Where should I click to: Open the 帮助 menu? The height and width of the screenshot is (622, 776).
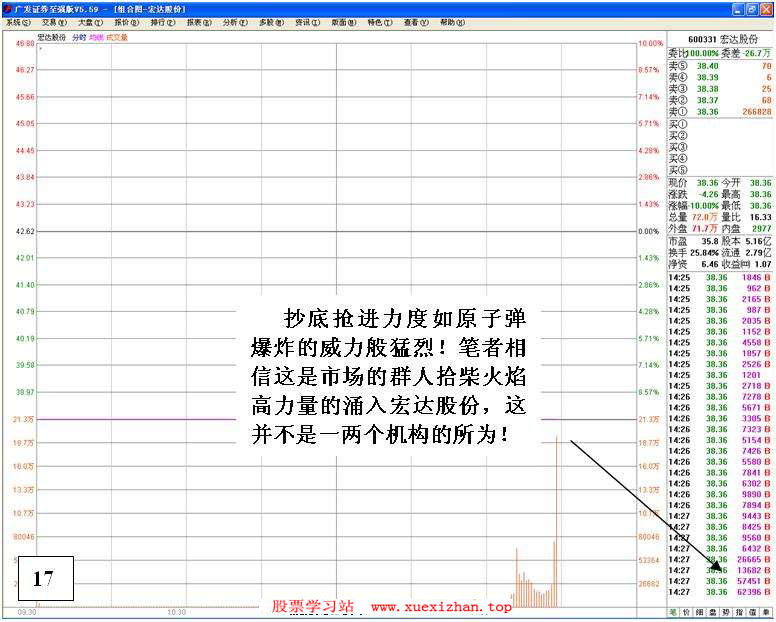tap(452, 22)
